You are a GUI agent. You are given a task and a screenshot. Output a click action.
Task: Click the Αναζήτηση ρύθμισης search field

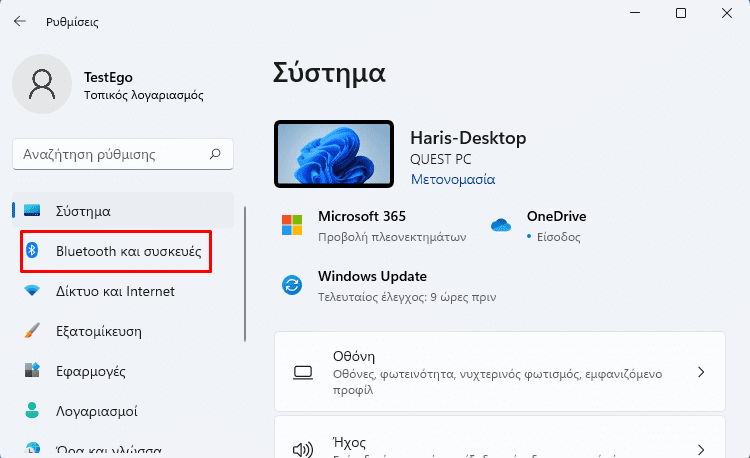123,154
